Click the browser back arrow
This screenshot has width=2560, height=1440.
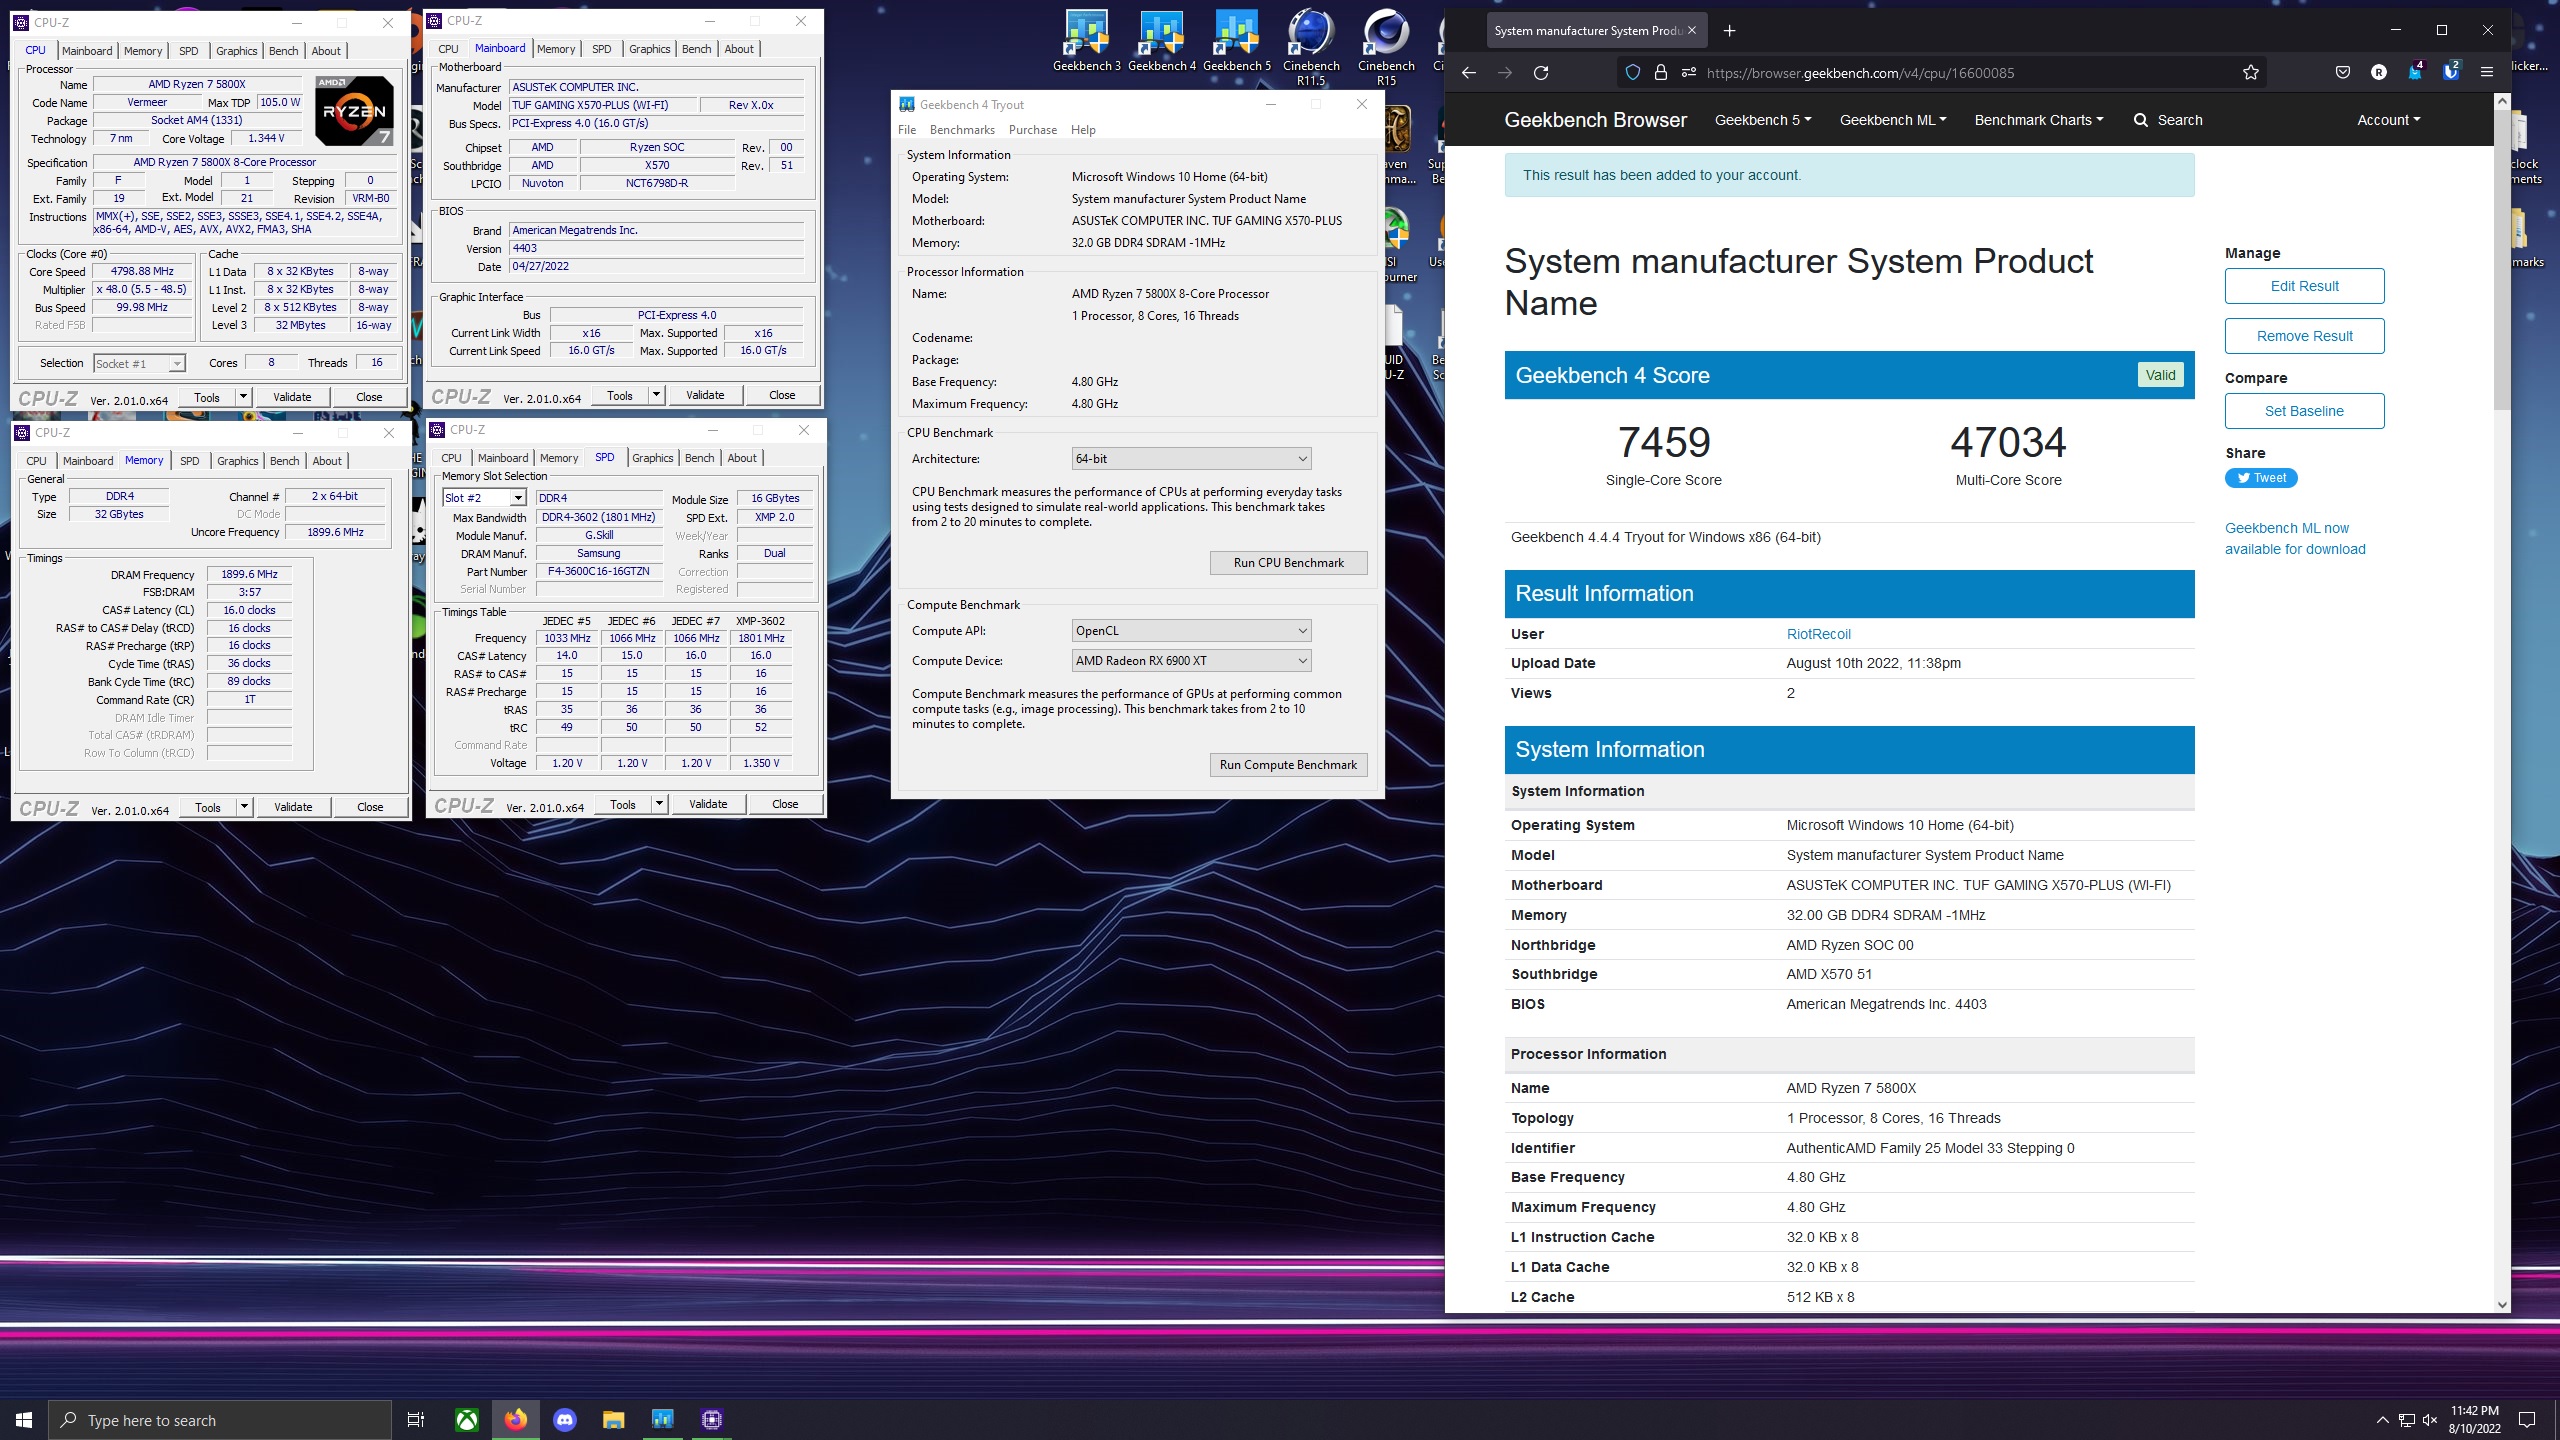(x=1468, y=72)
